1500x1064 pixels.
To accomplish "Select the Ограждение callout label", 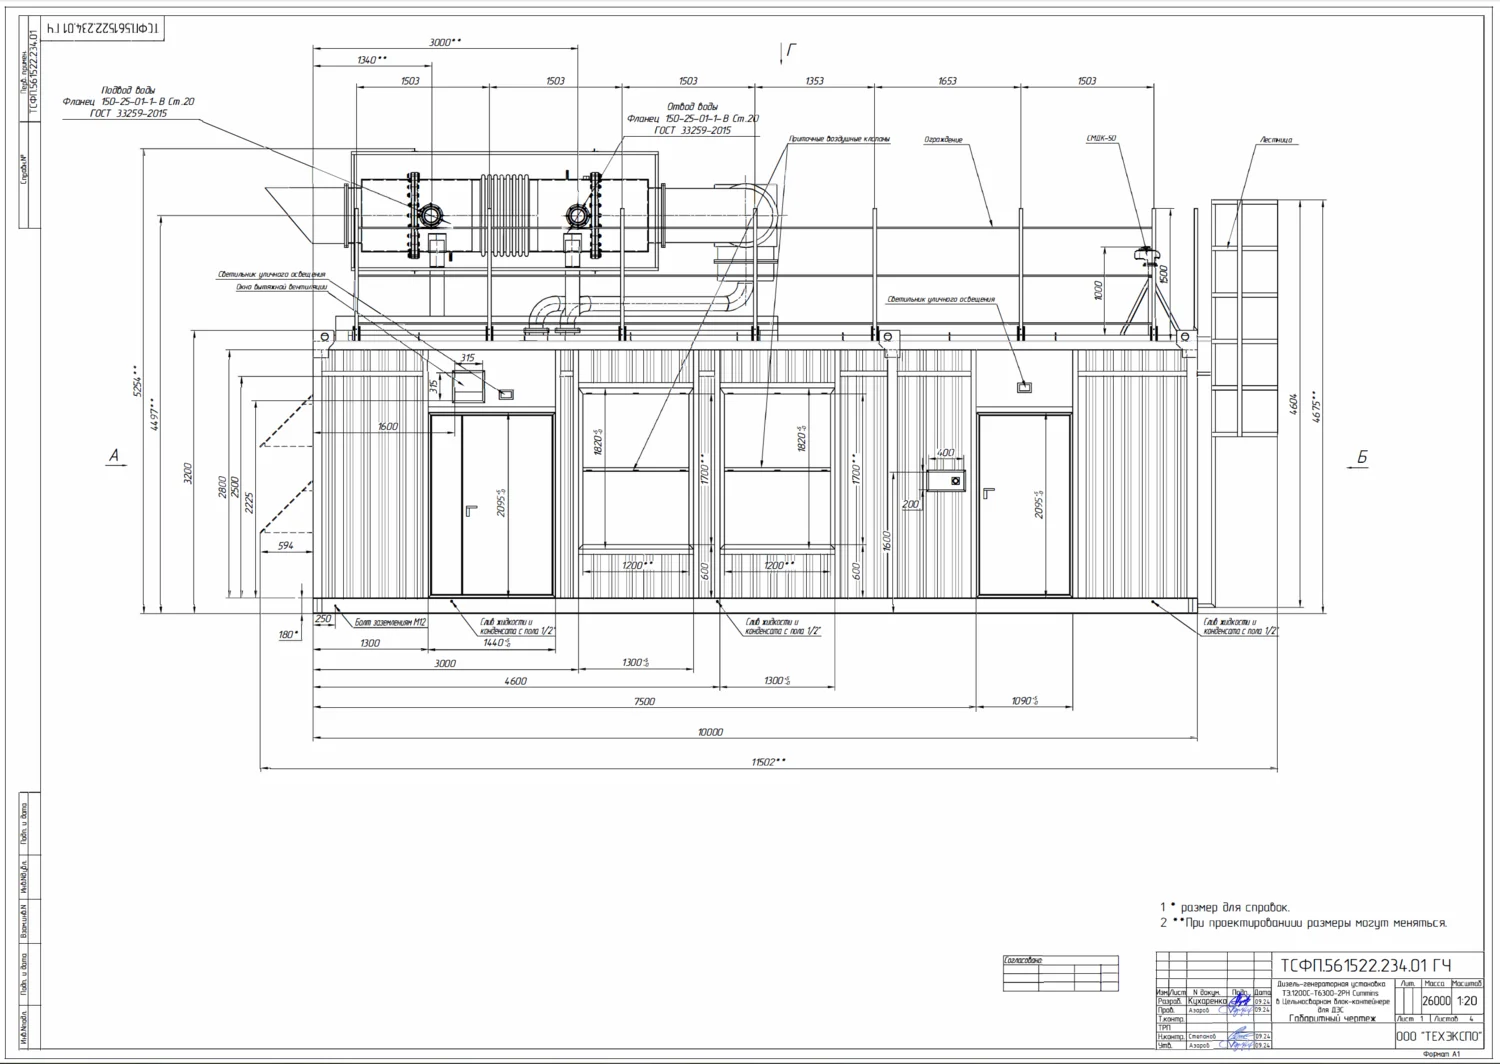I will 943,140.
